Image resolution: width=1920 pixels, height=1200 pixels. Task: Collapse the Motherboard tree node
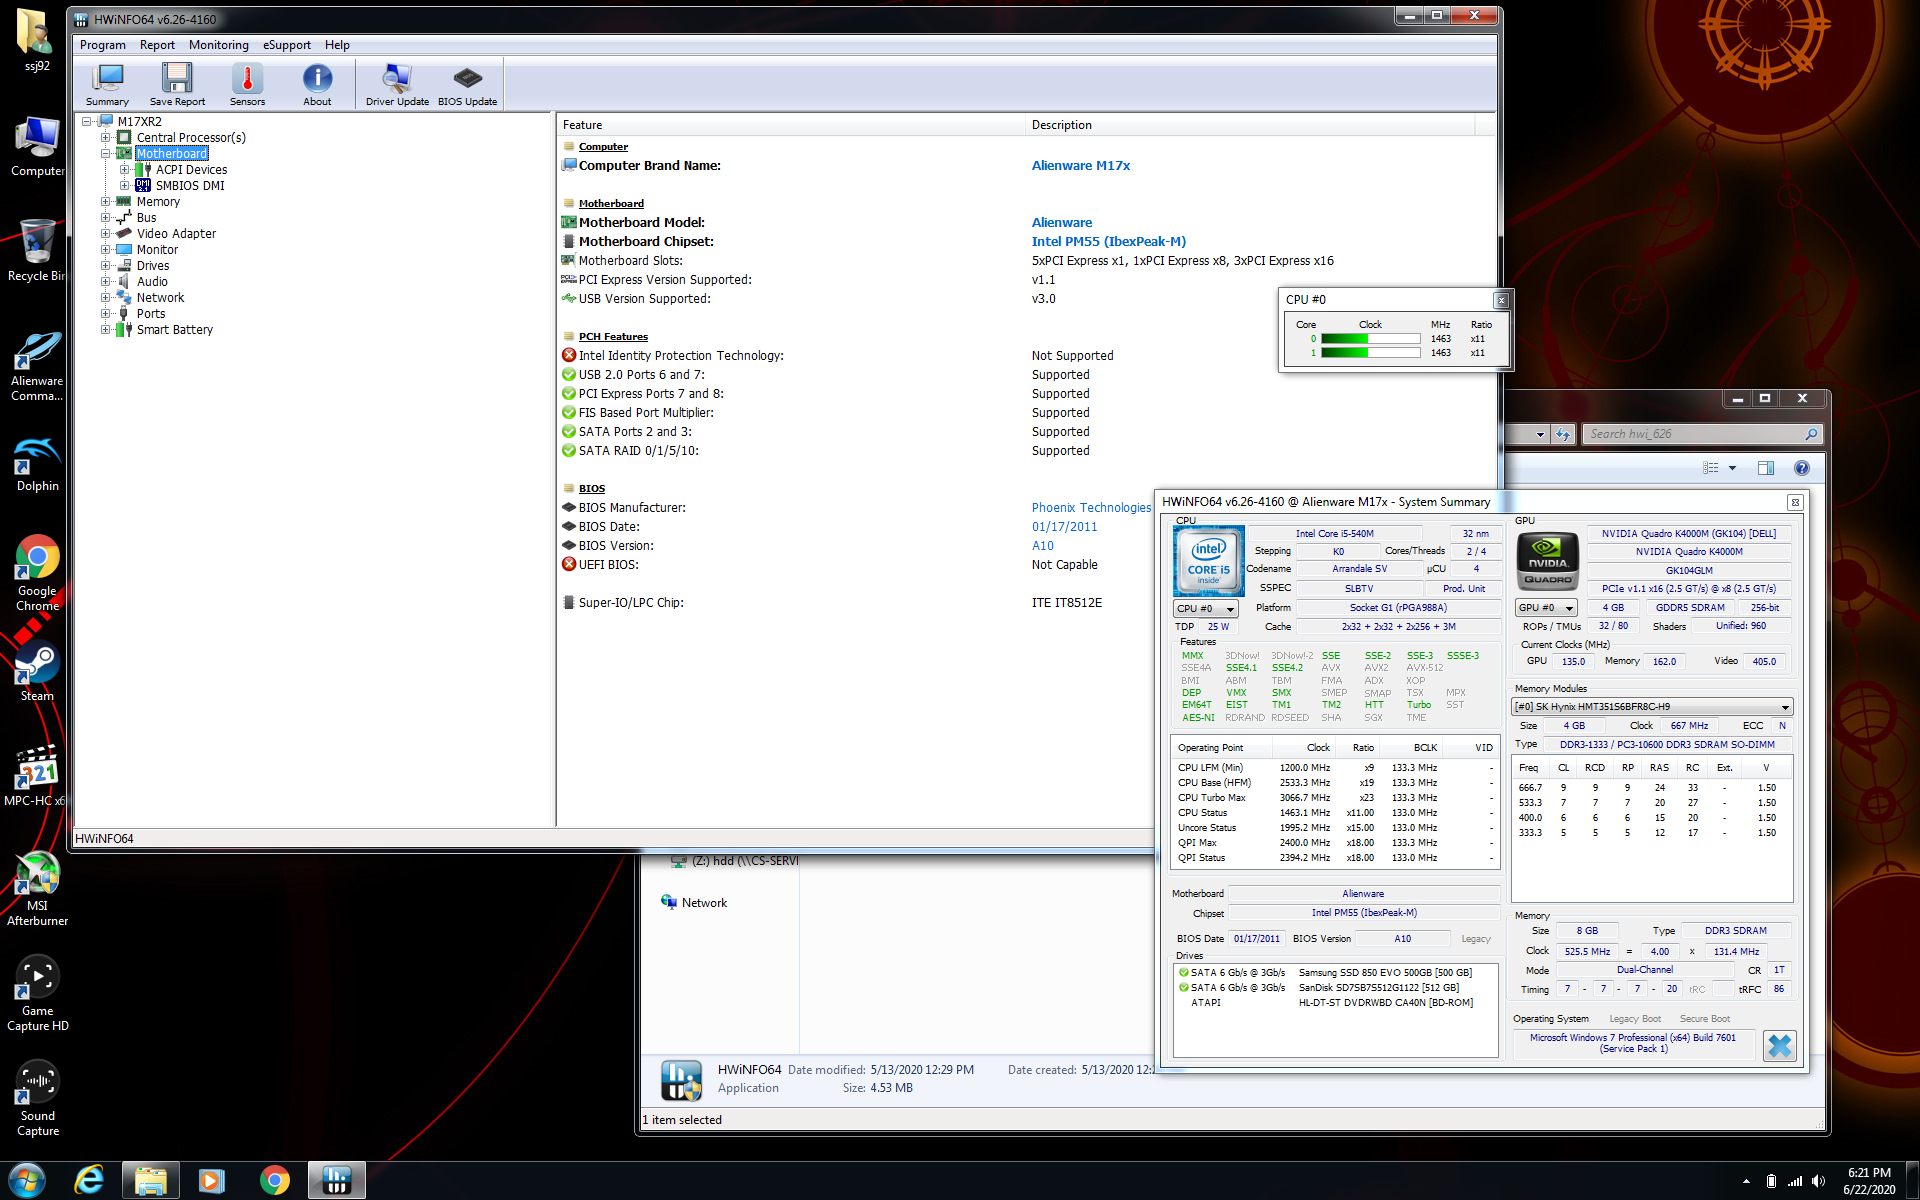click(106, 154)
